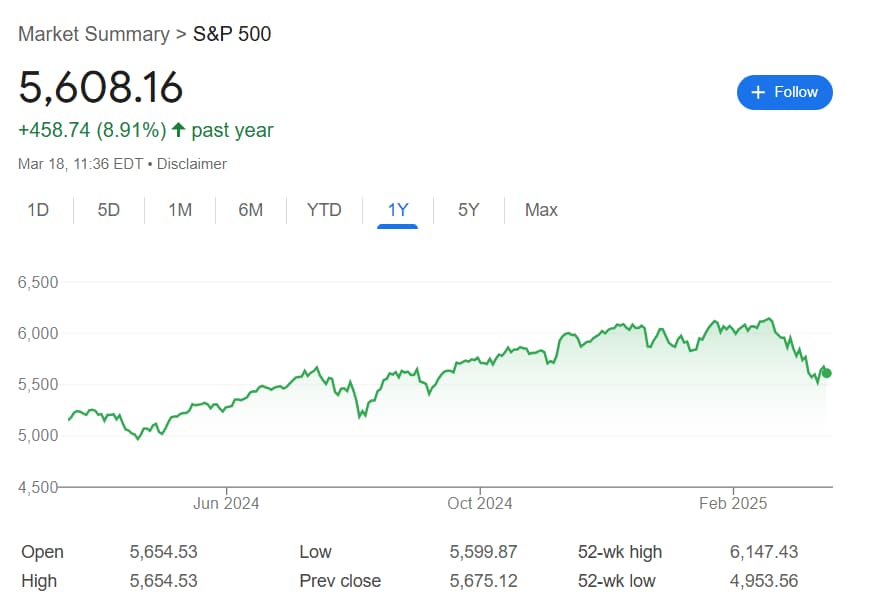Open the Max chart history view
The image size is (875, 607).
point(540,210)
